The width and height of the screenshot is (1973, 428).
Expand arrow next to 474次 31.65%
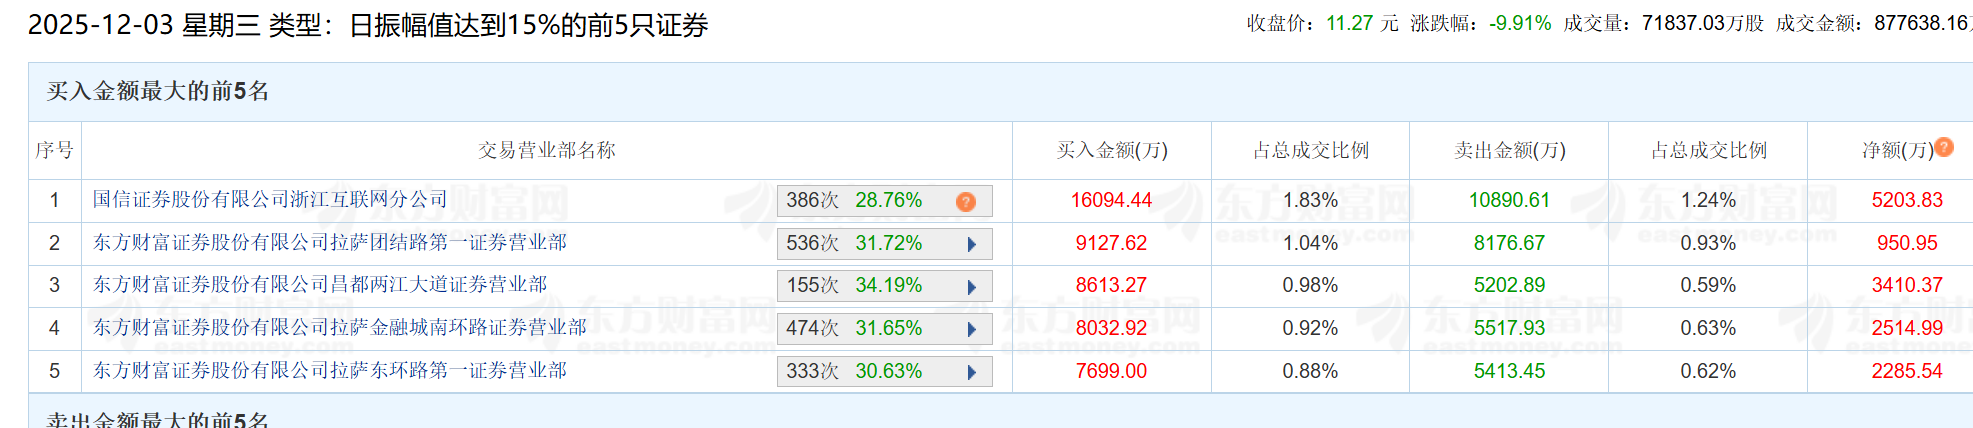(x=972, y=329)
